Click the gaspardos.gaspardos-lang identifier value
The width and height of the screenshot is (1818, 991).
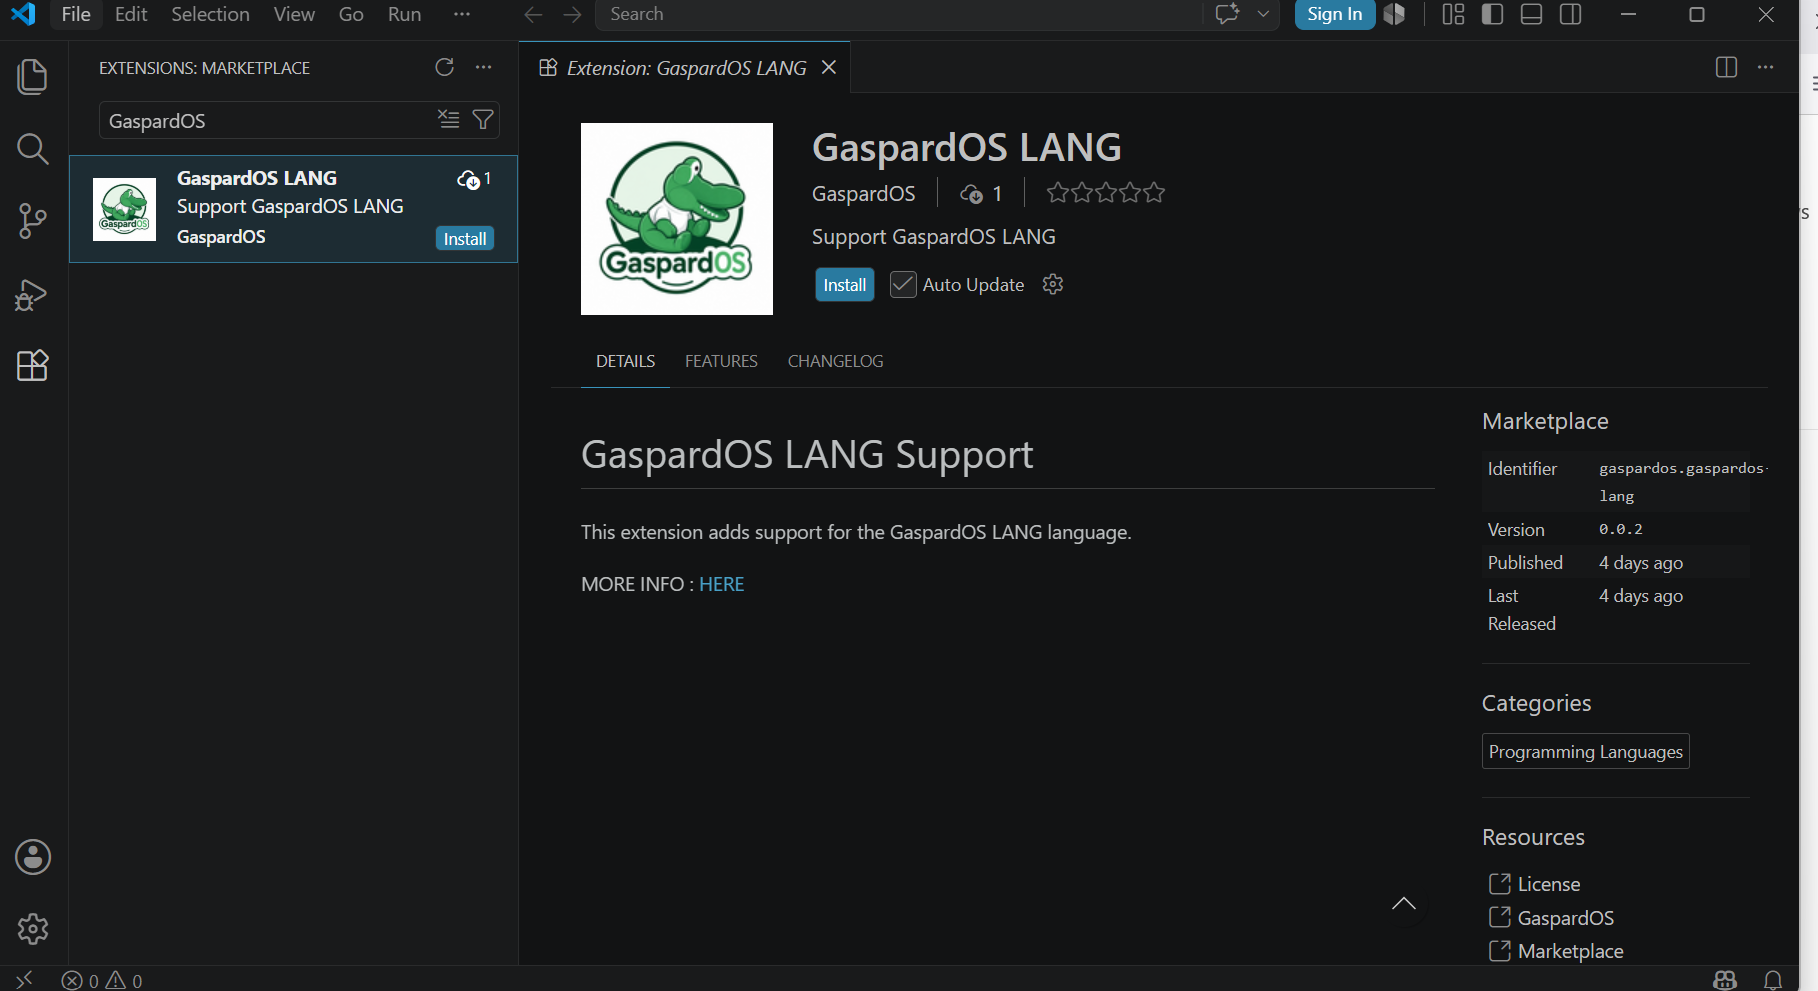(x=1683, y=482)
